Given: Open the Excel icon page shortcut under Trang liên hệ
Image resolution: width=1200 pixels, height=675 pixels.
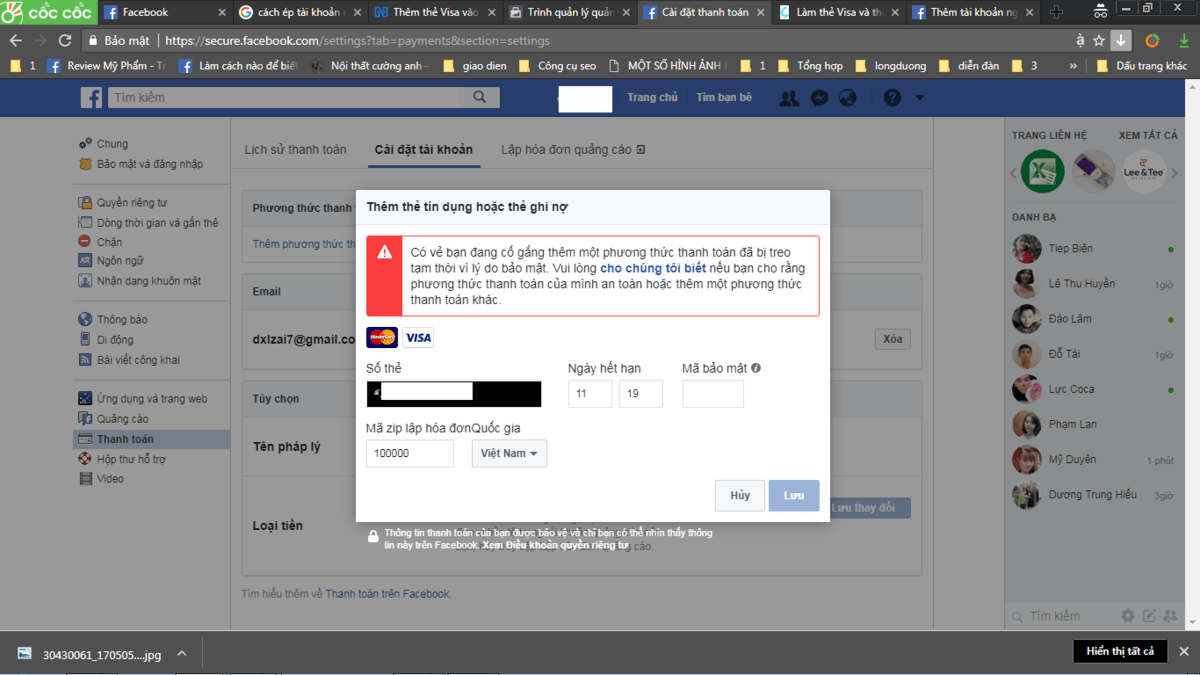Looking at the screenshot, I should [1042, 172].
